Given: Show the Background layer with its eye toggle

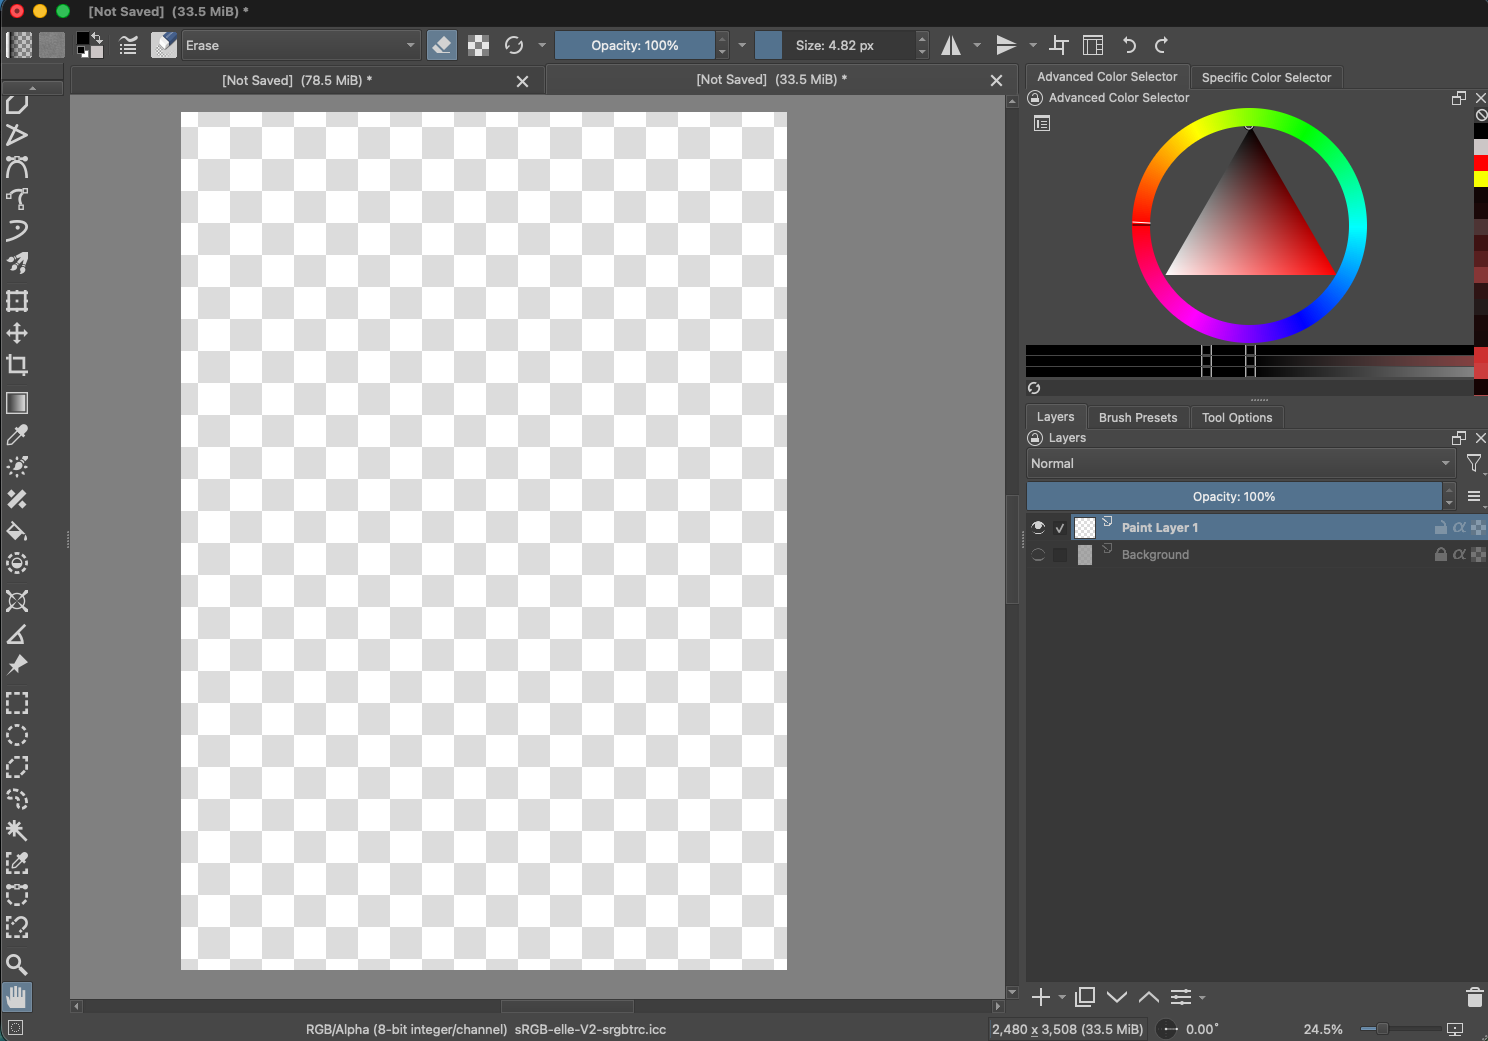Looking at the screenshot, I should (1038, 555).
